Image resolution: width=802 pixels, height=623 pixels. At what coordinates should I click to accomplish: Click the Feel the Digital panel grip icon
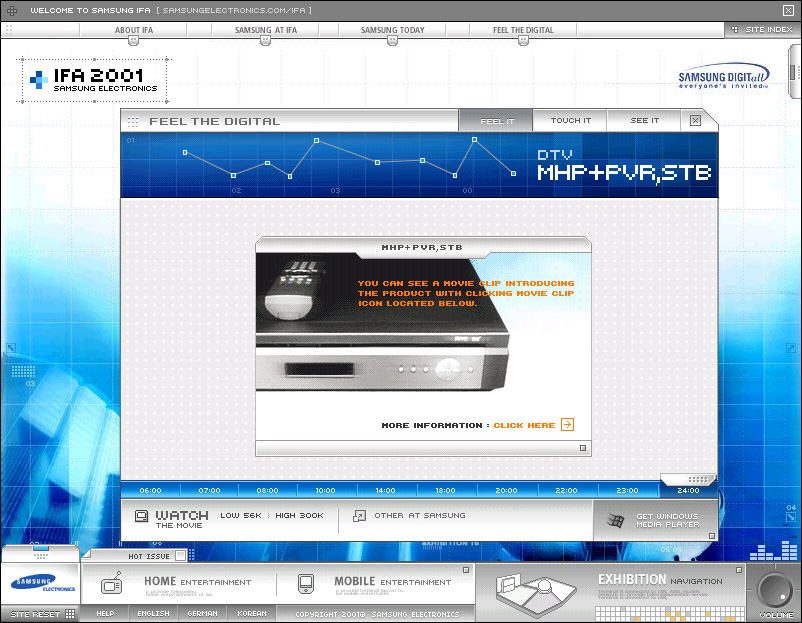(133, 121)
